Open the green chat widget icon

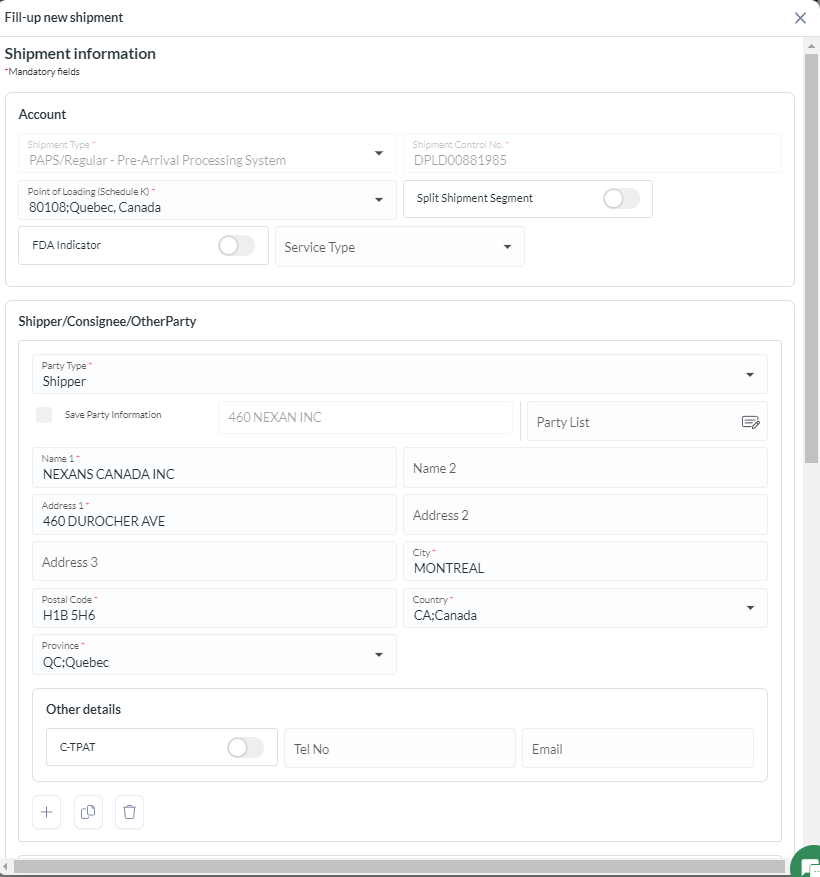(808, 866)
